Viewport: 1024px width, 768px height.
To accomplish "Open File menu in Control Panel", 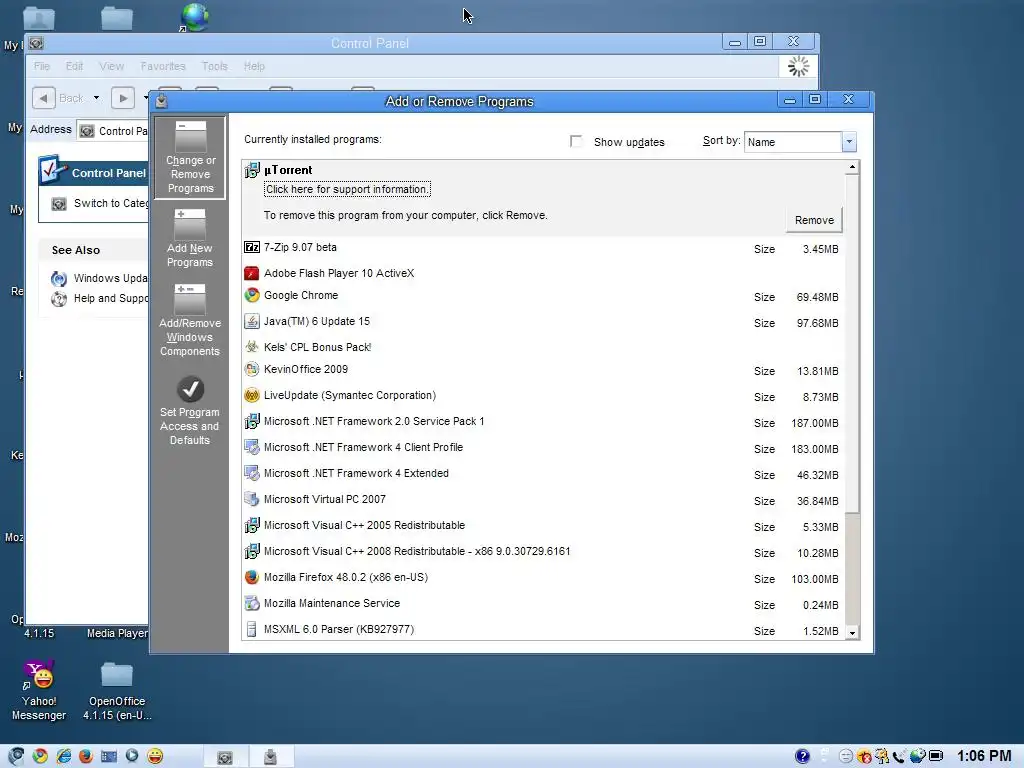I will (x=42, y=66).
